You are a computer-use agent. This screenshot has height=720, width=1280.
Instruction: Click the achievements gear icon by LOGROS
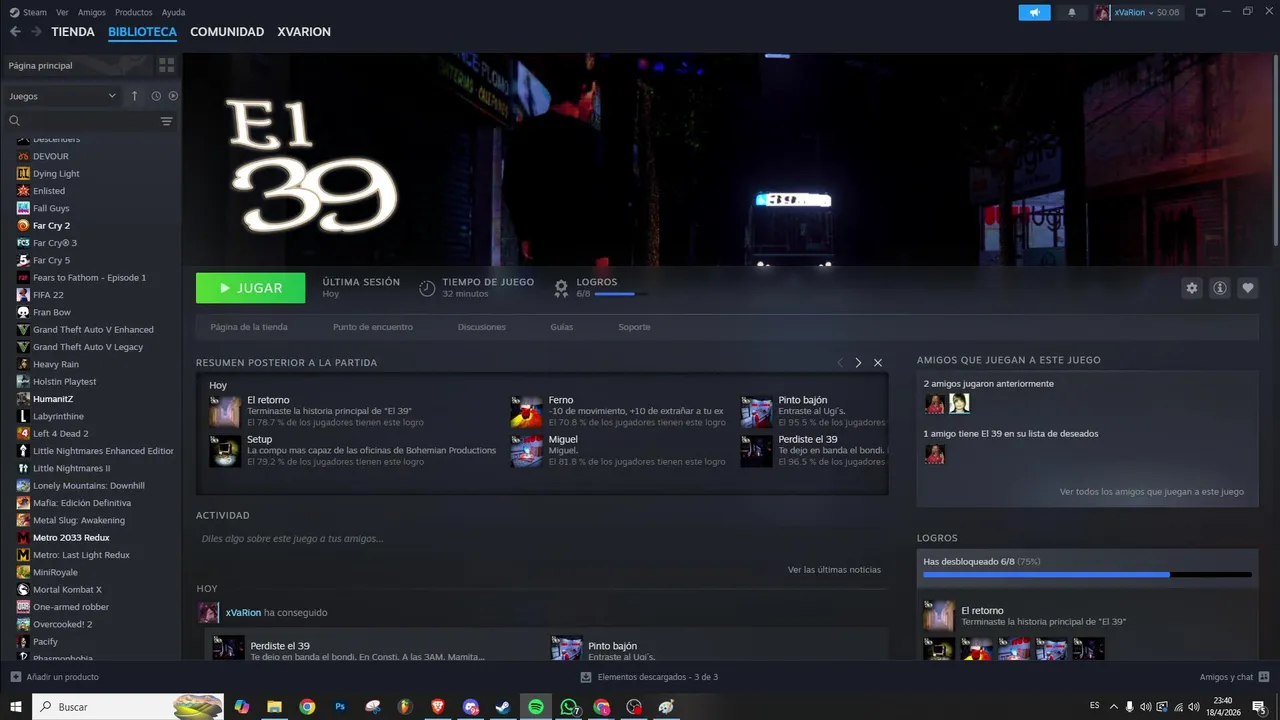pos(561,288)
